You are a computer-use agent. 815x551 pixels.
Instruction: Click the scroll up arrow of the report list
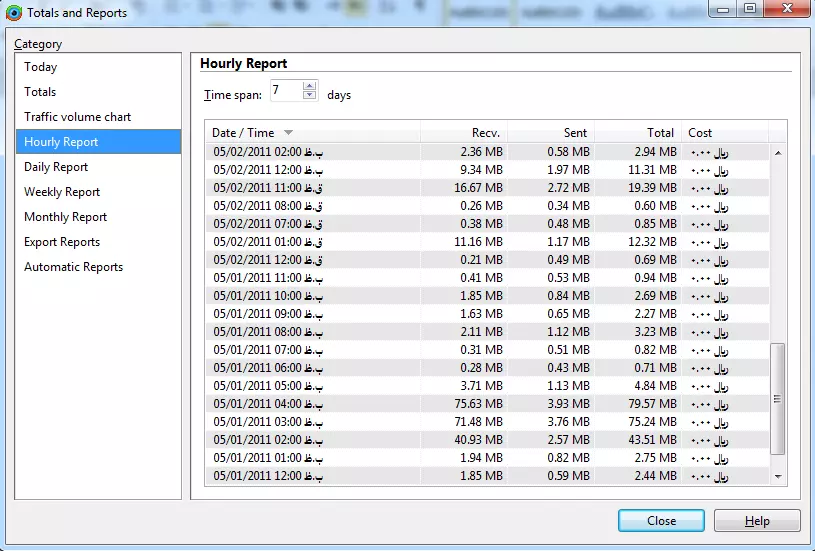pos(778,152)
